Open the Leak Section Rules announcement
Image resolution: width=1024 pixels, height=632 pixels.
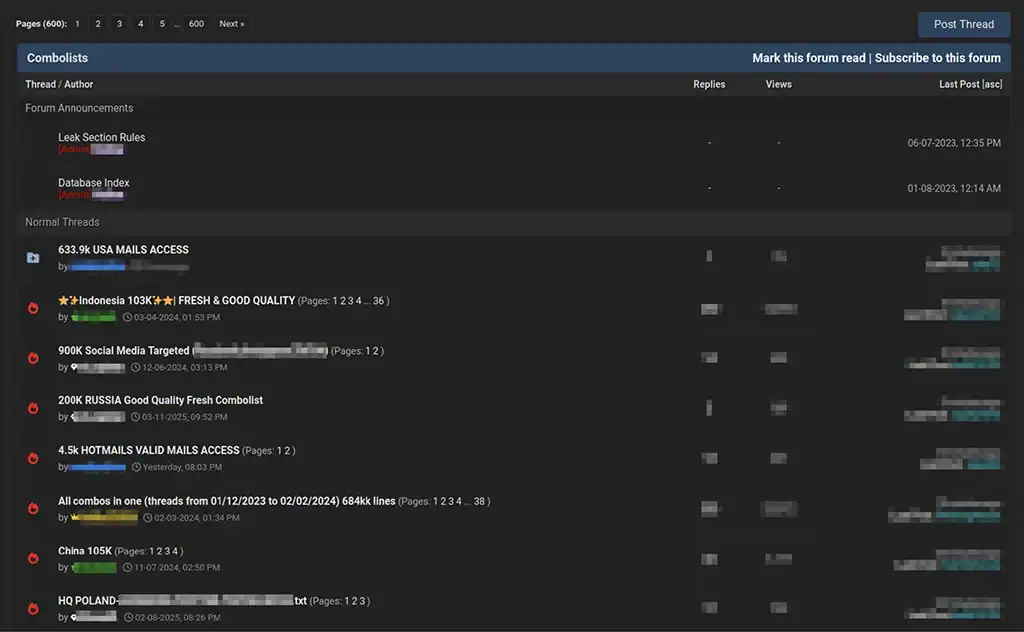(101, 137)
